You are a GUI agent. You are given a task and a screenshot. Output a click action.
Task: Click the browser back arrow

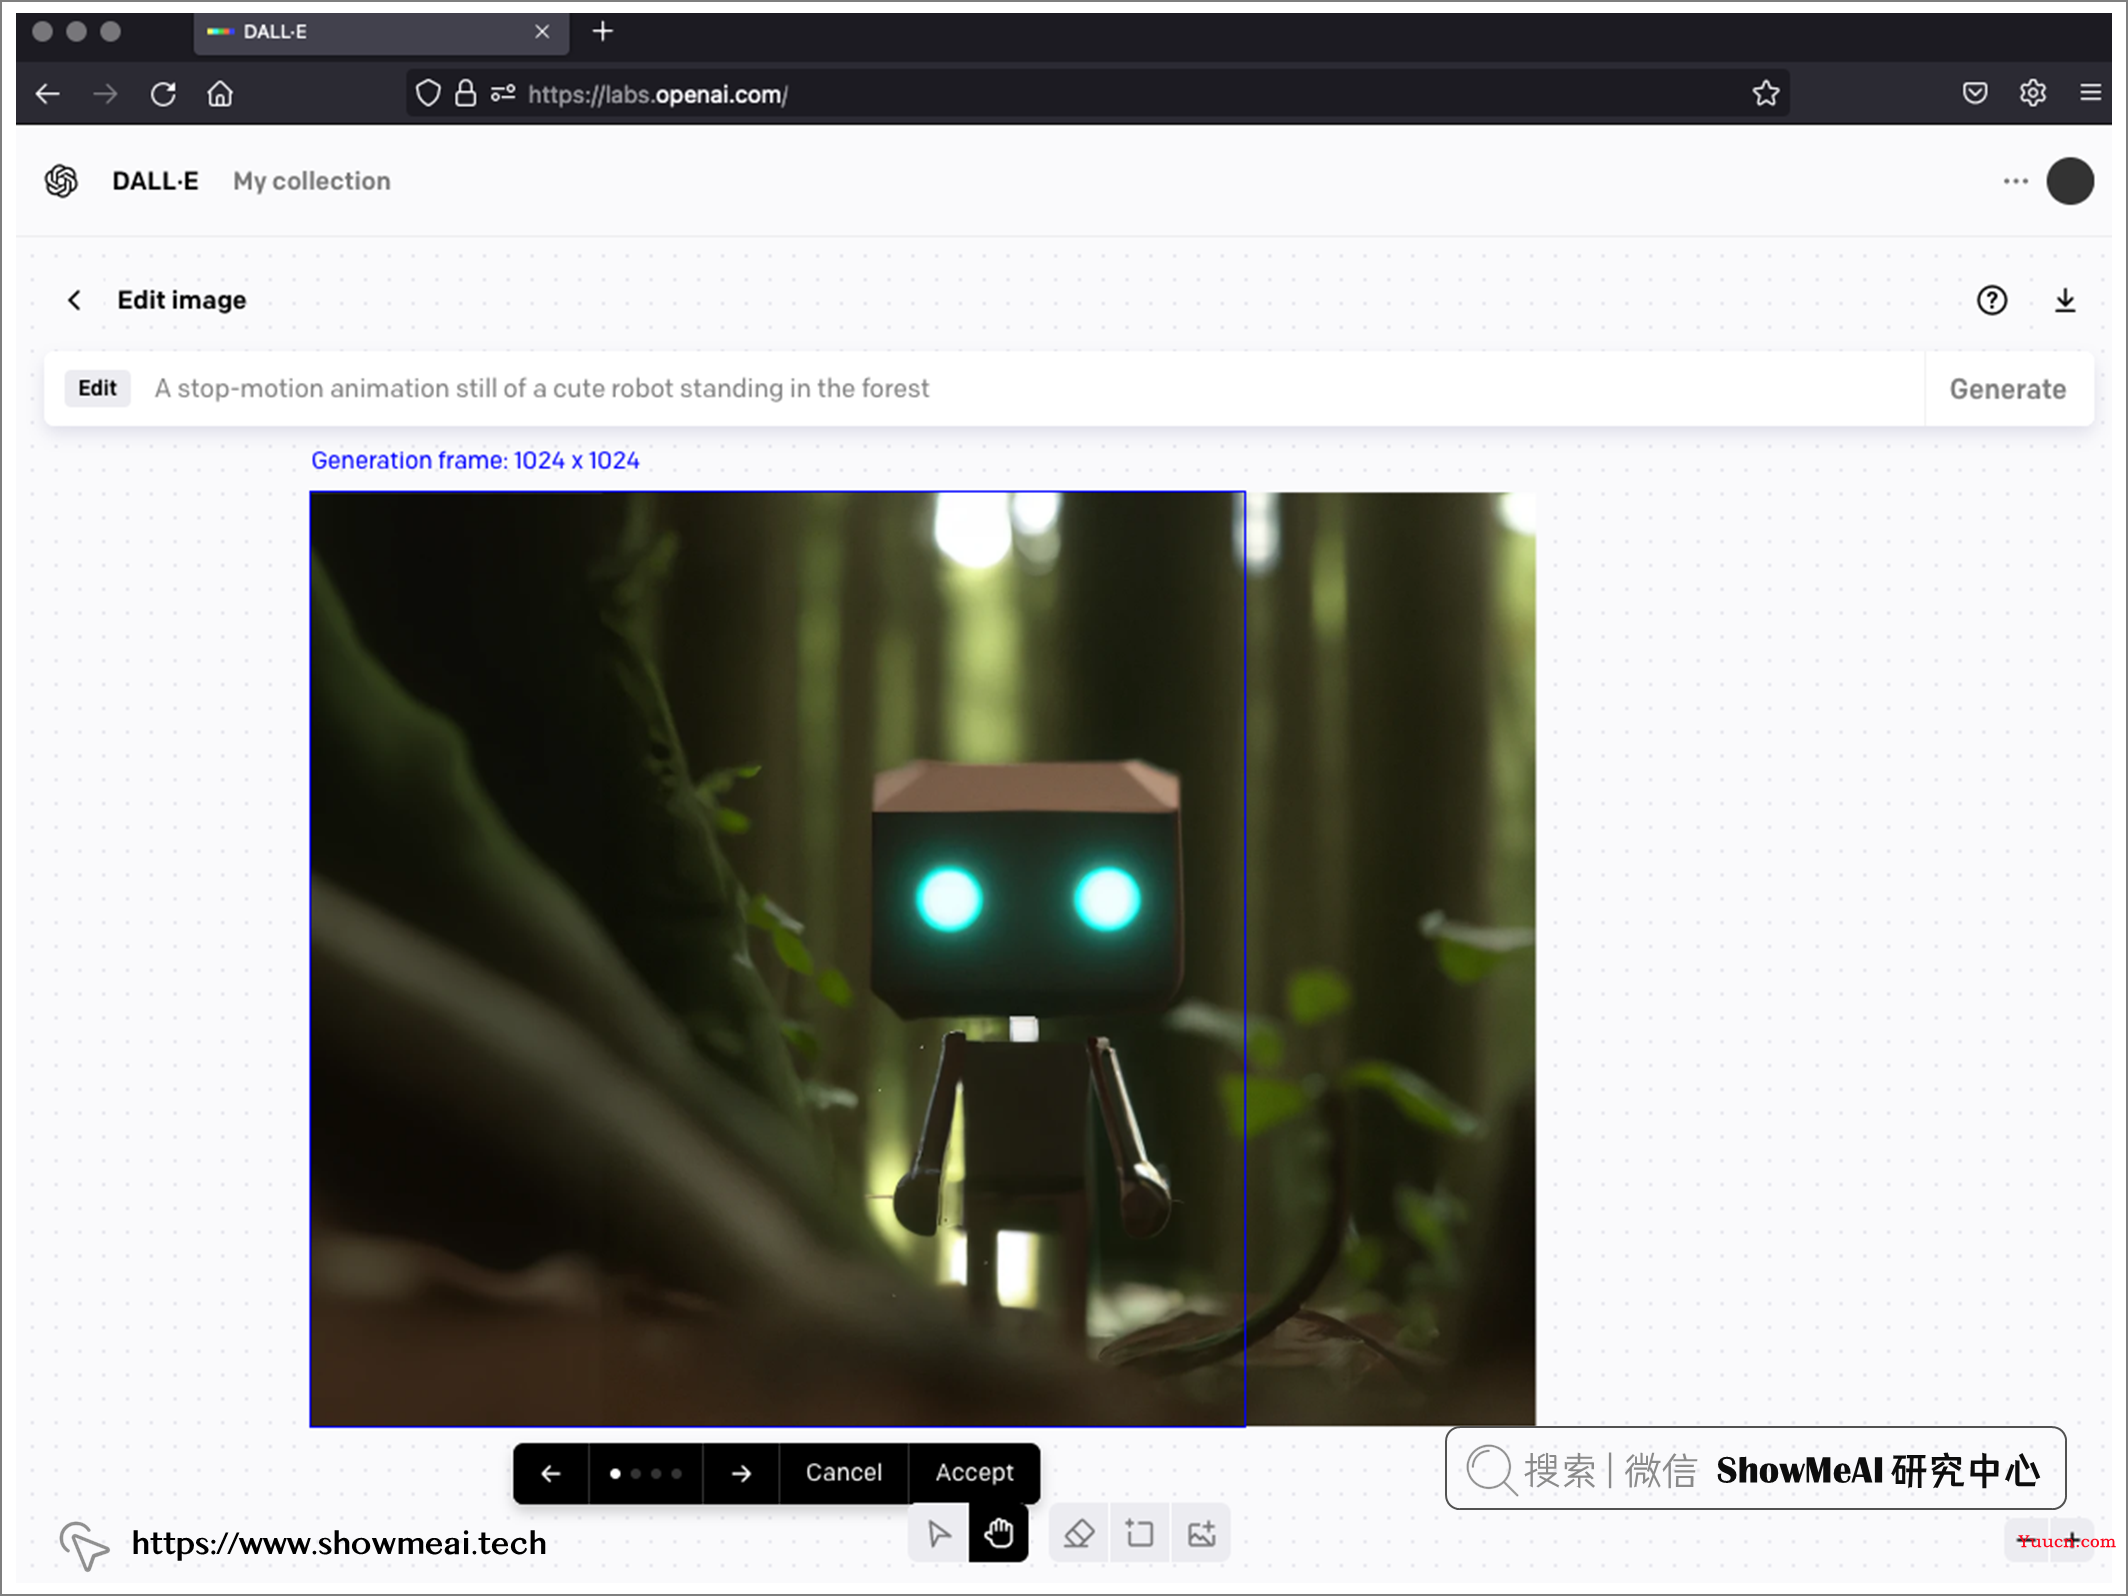[x=48, y=94]
